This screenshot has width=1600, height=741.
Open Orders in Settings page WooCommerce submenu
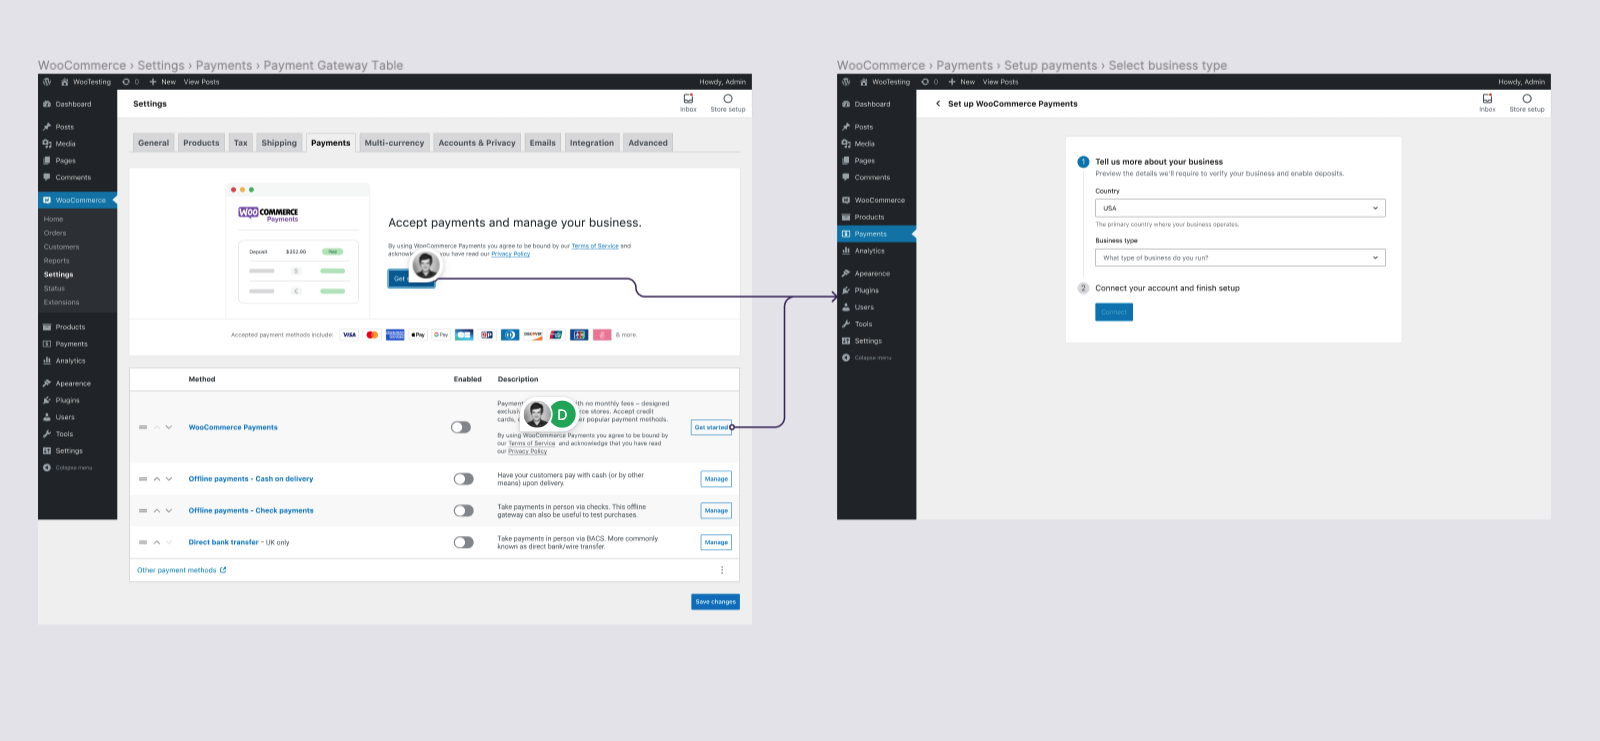(x=55, y=233)
